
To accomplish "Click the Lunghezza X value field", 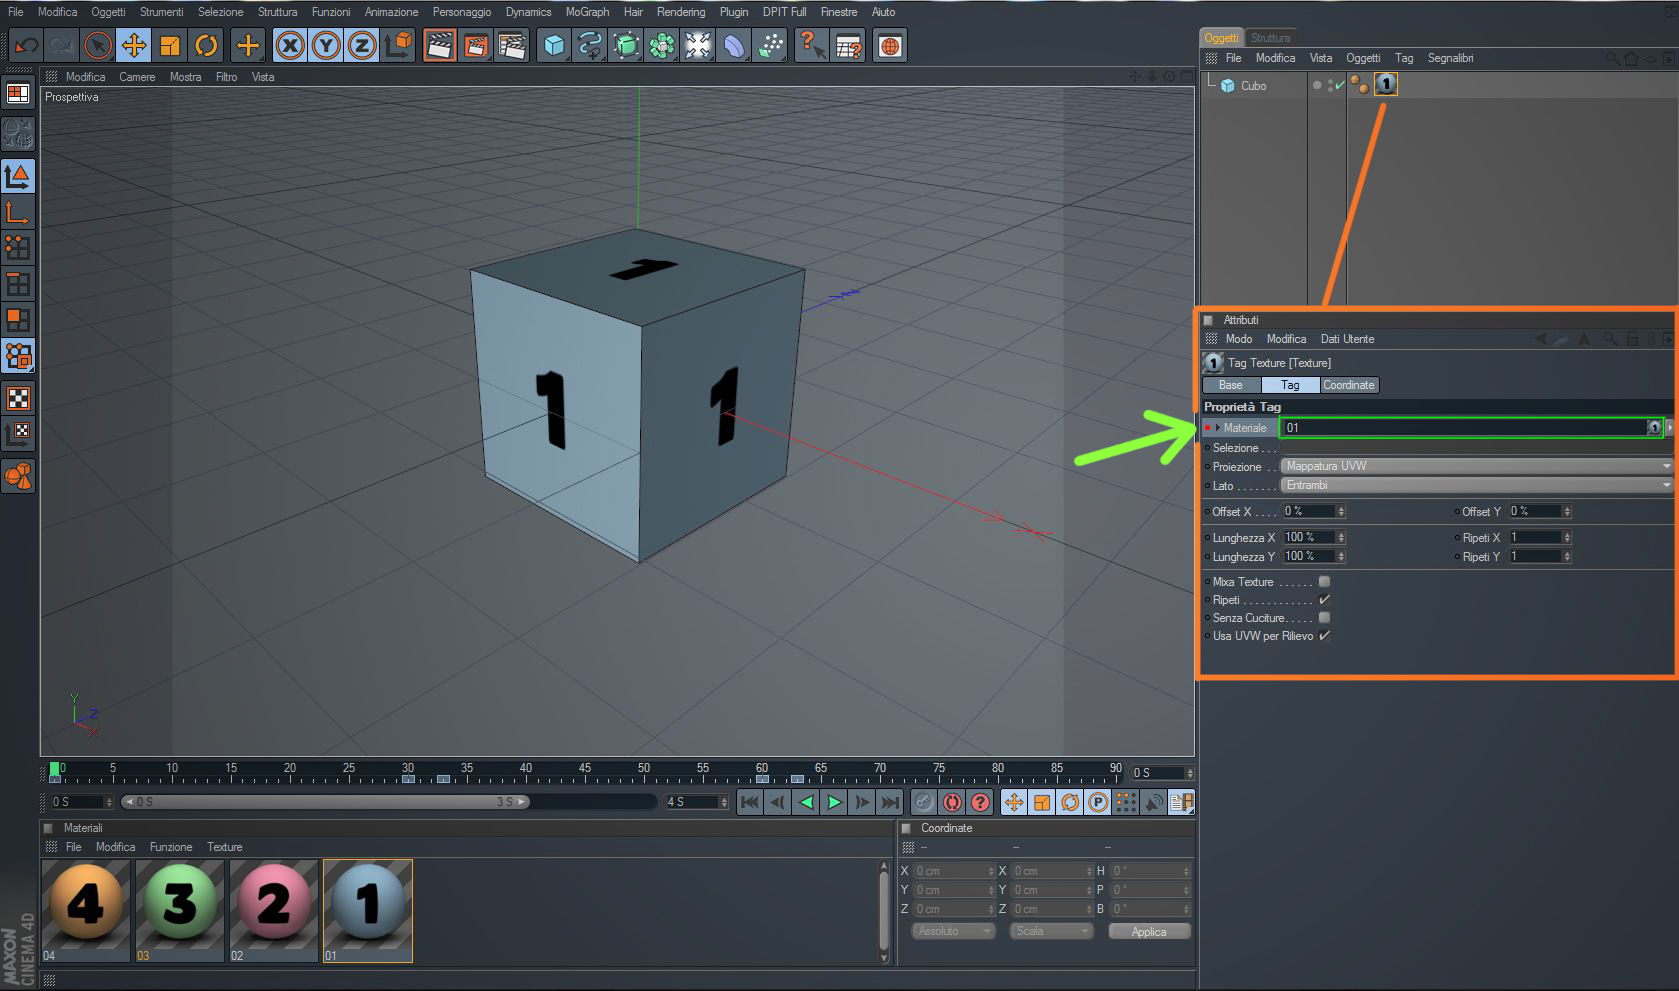I will point(1309,537).
